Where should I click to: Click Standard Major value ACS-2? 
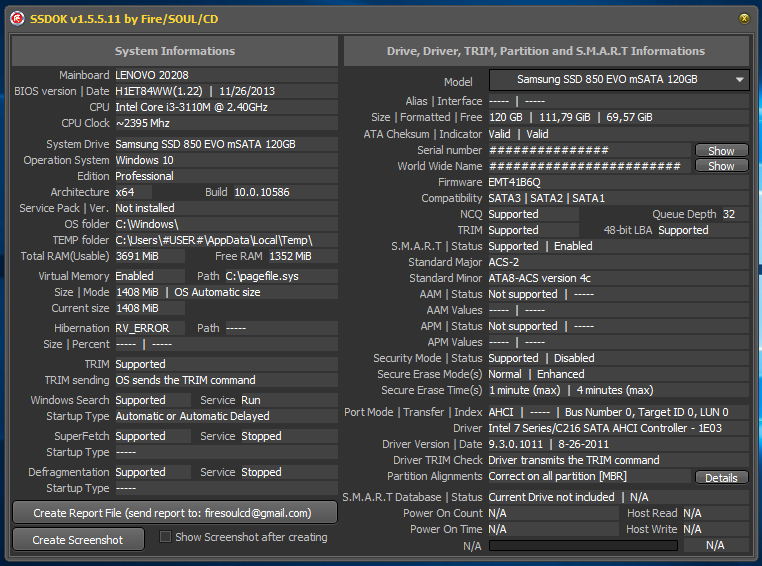[x=503, y=262]
